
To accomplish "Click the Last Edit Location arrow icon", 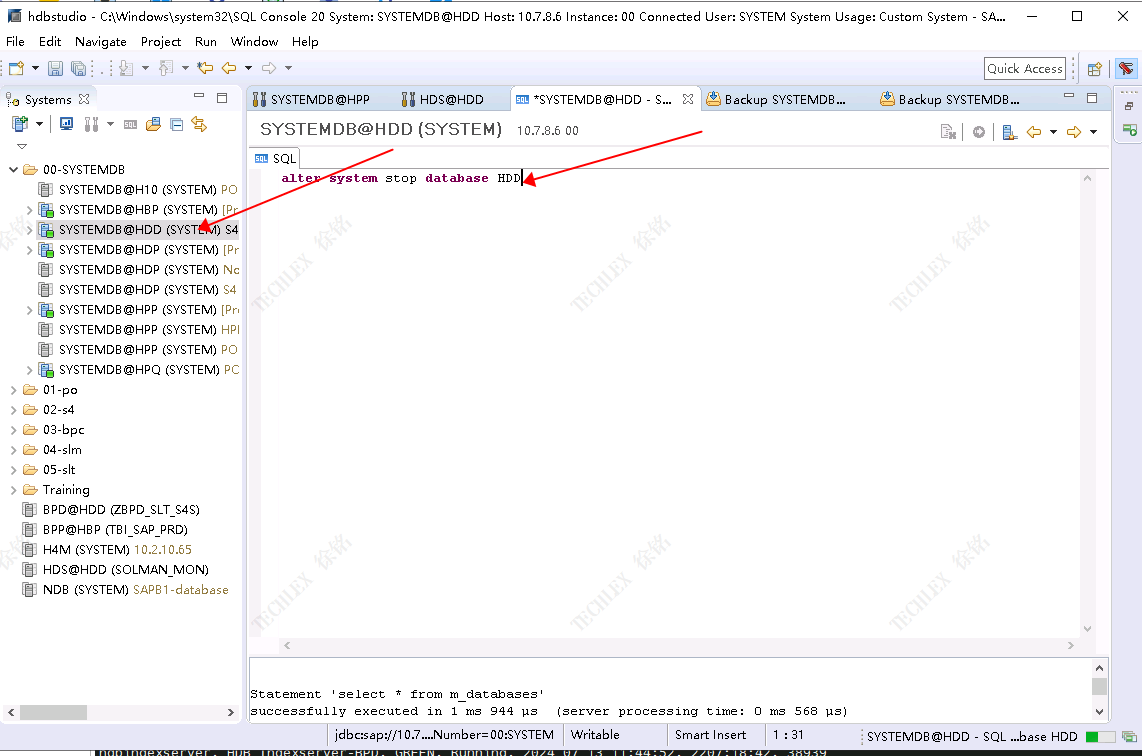I will click(205, 68).
